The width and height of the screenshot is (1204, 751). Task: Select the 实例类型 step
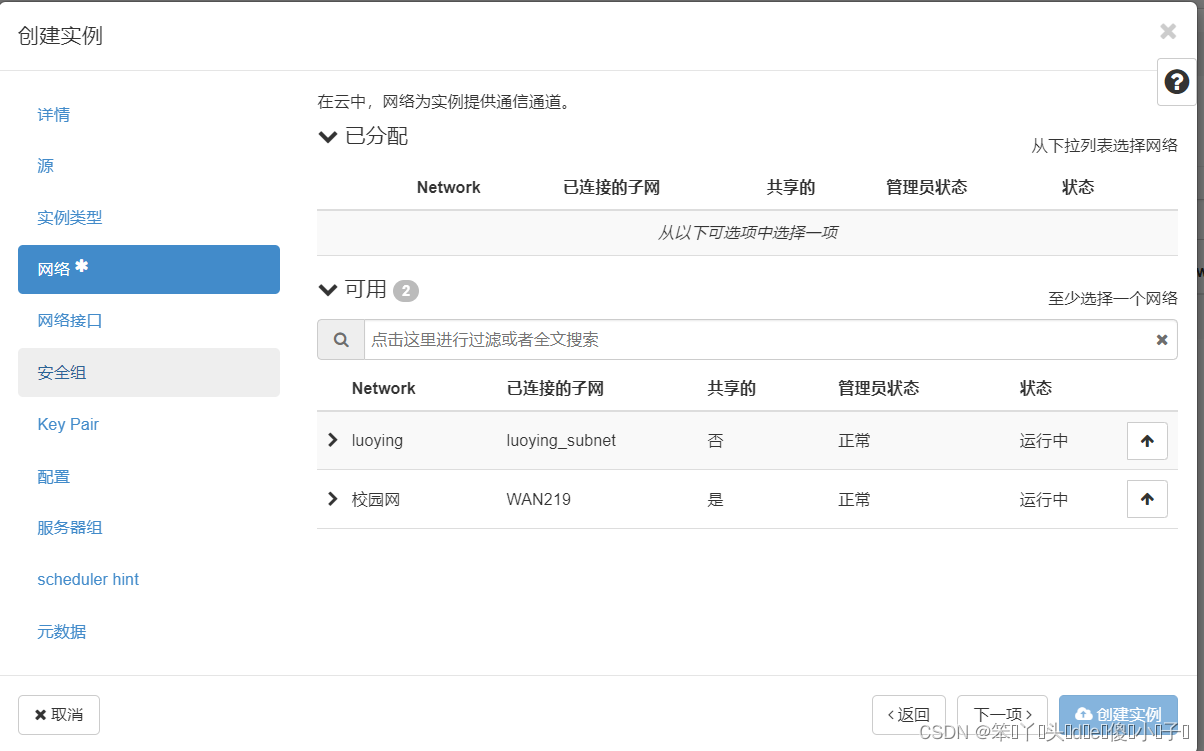point(69,217)
